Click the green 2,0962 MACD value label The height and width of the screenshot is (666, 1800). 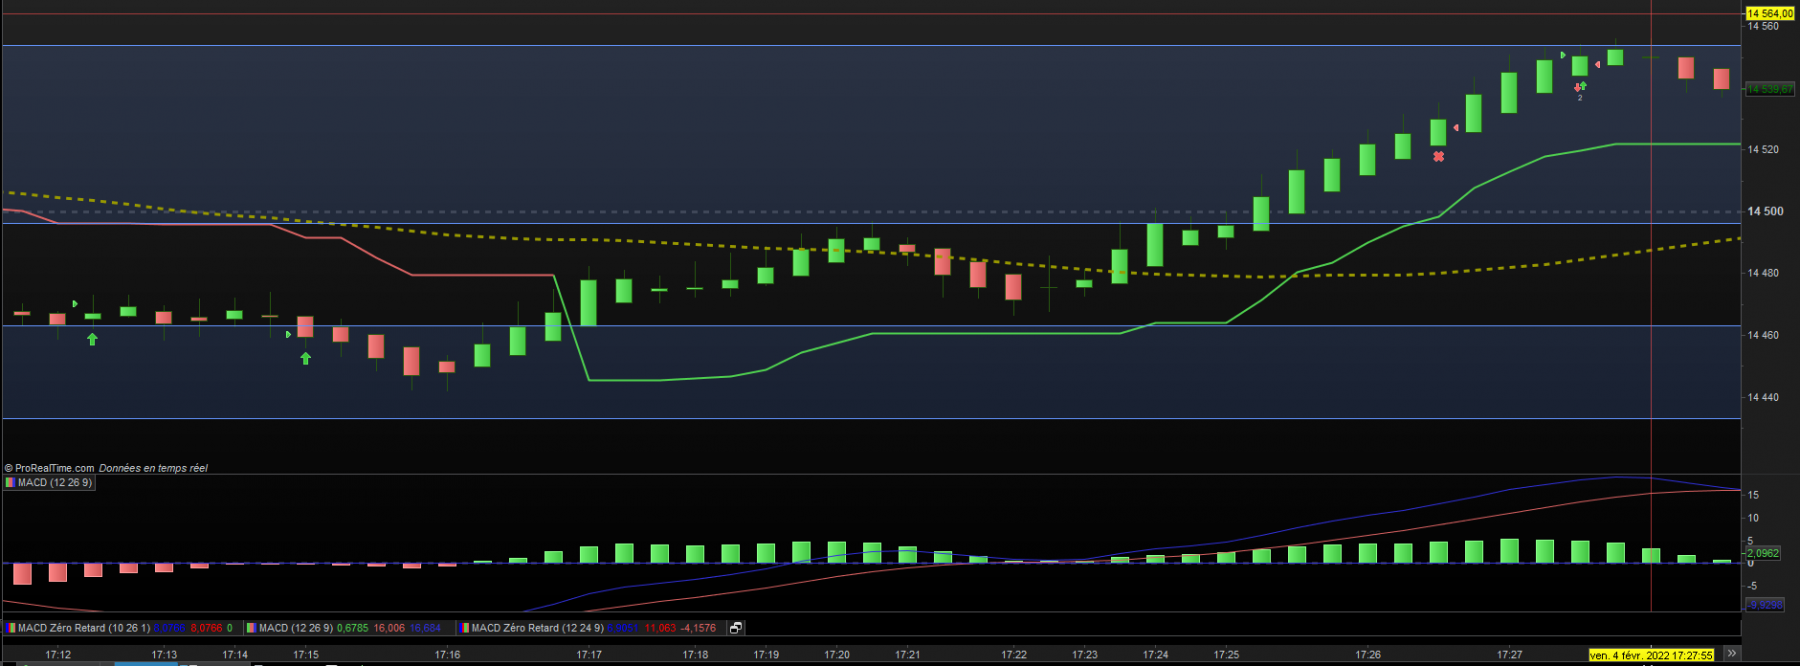1763,553
